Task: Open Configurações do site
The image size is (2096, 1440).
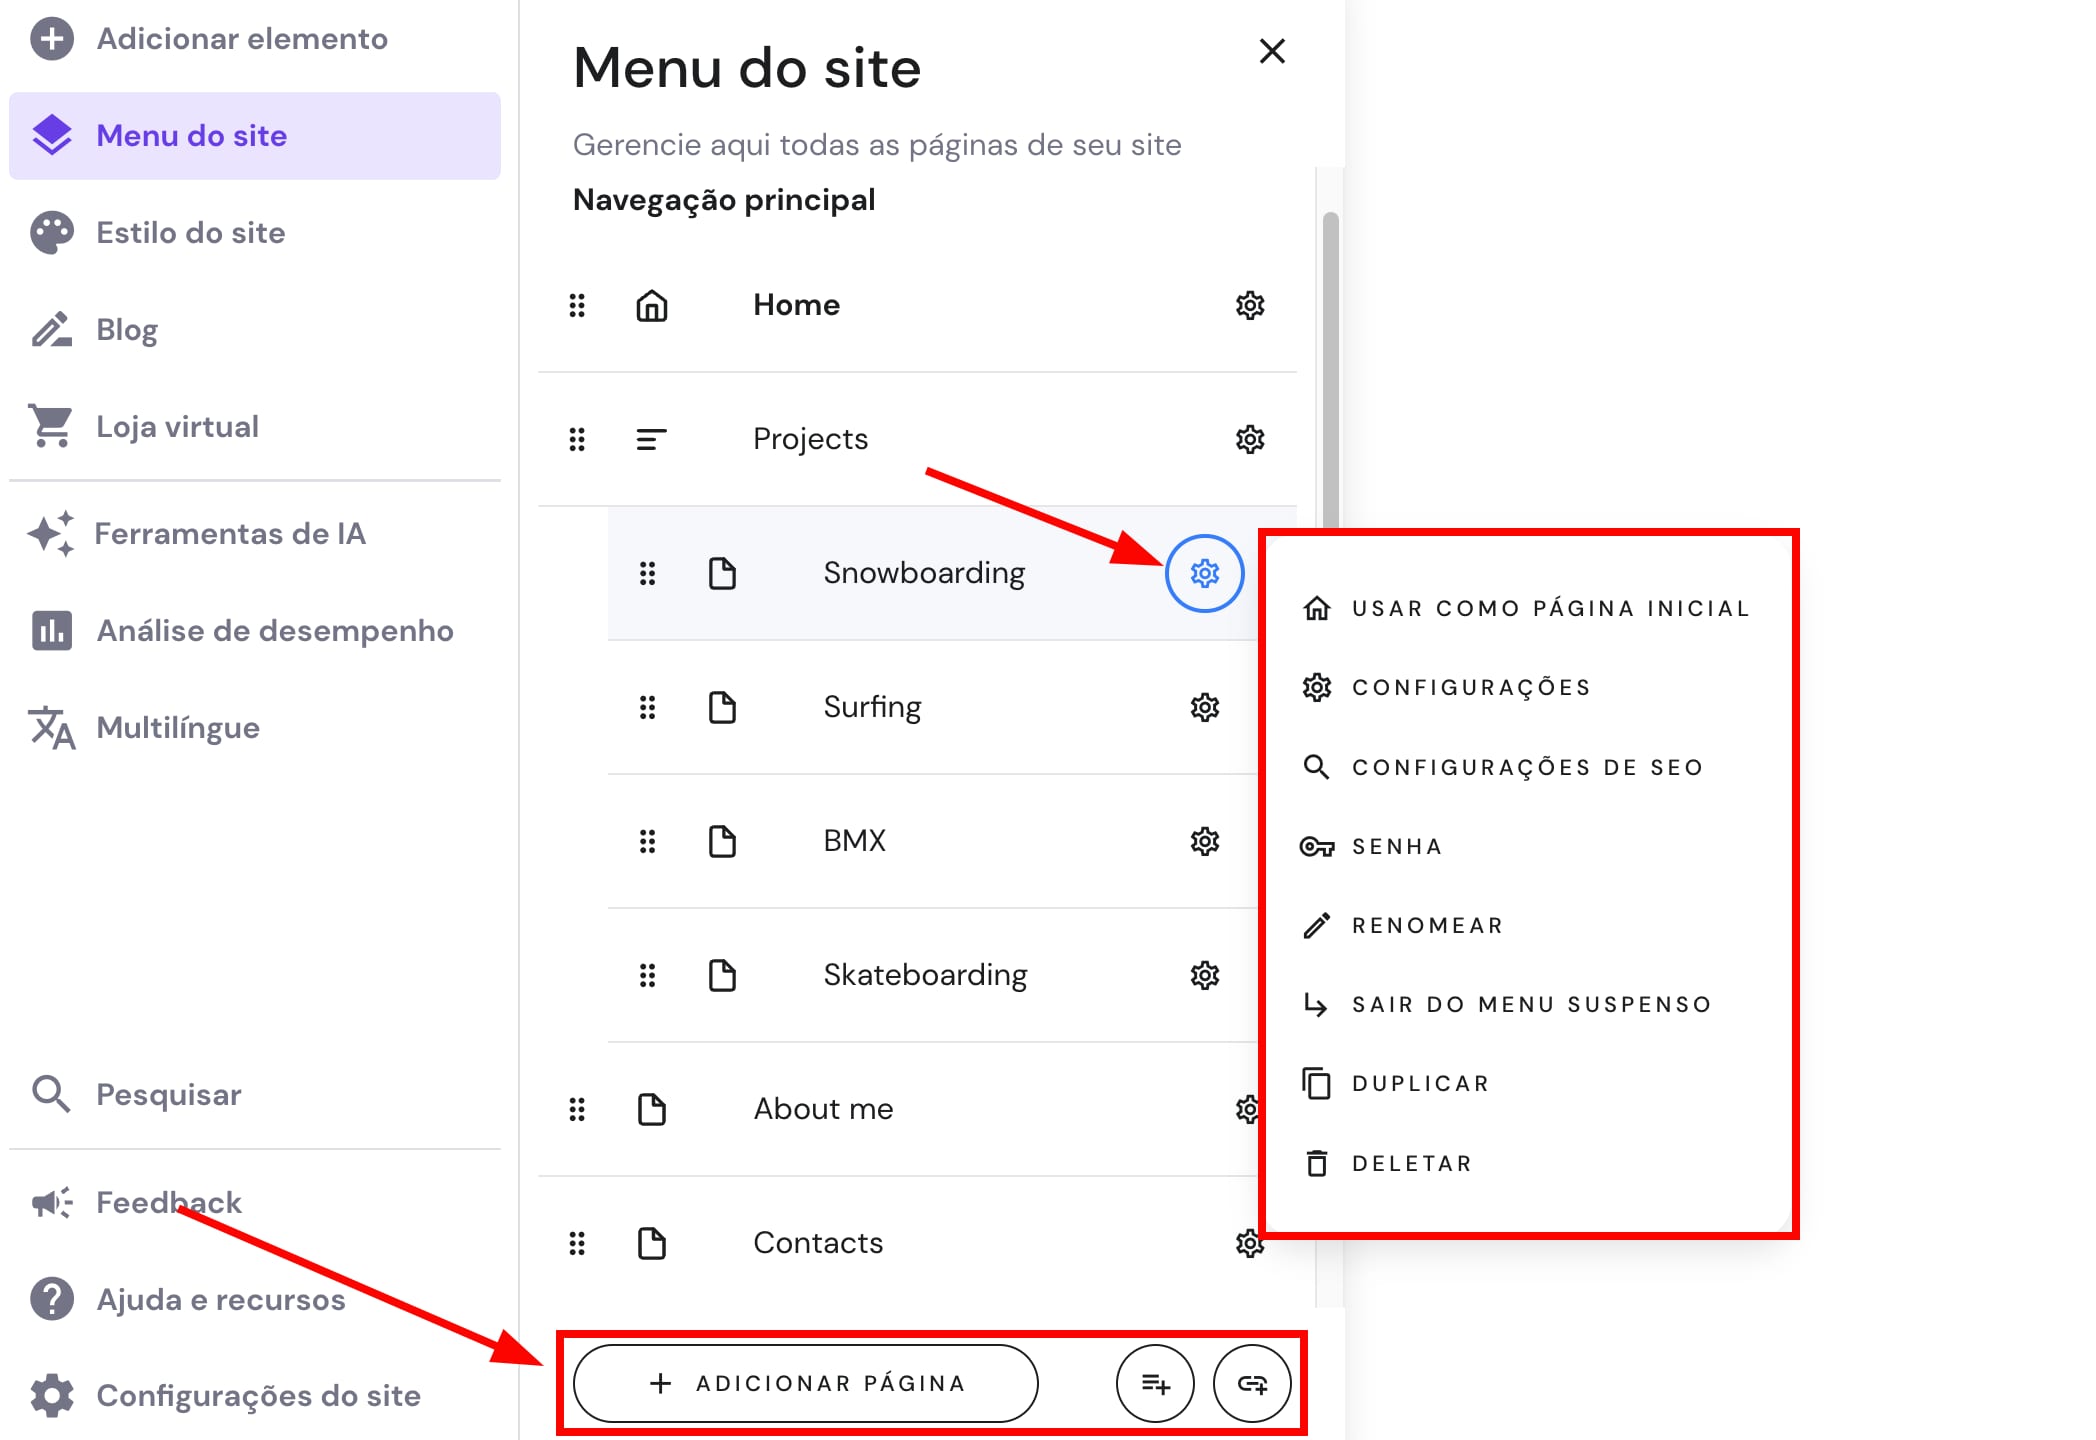Action: click(x=258, y=1395)
